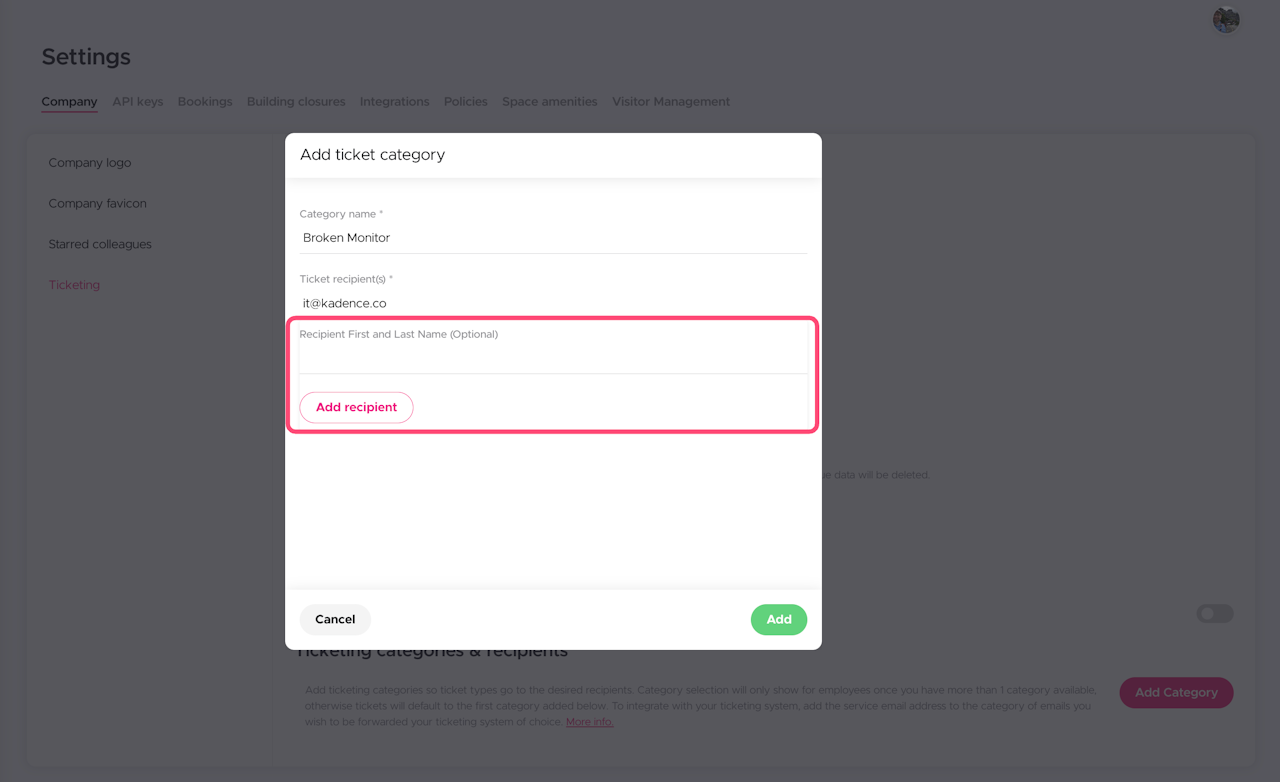The width and height of the screenshot is (1280, 782).
Task: Focus the Recipient First and Last Name field
Action: click(553, 357)
